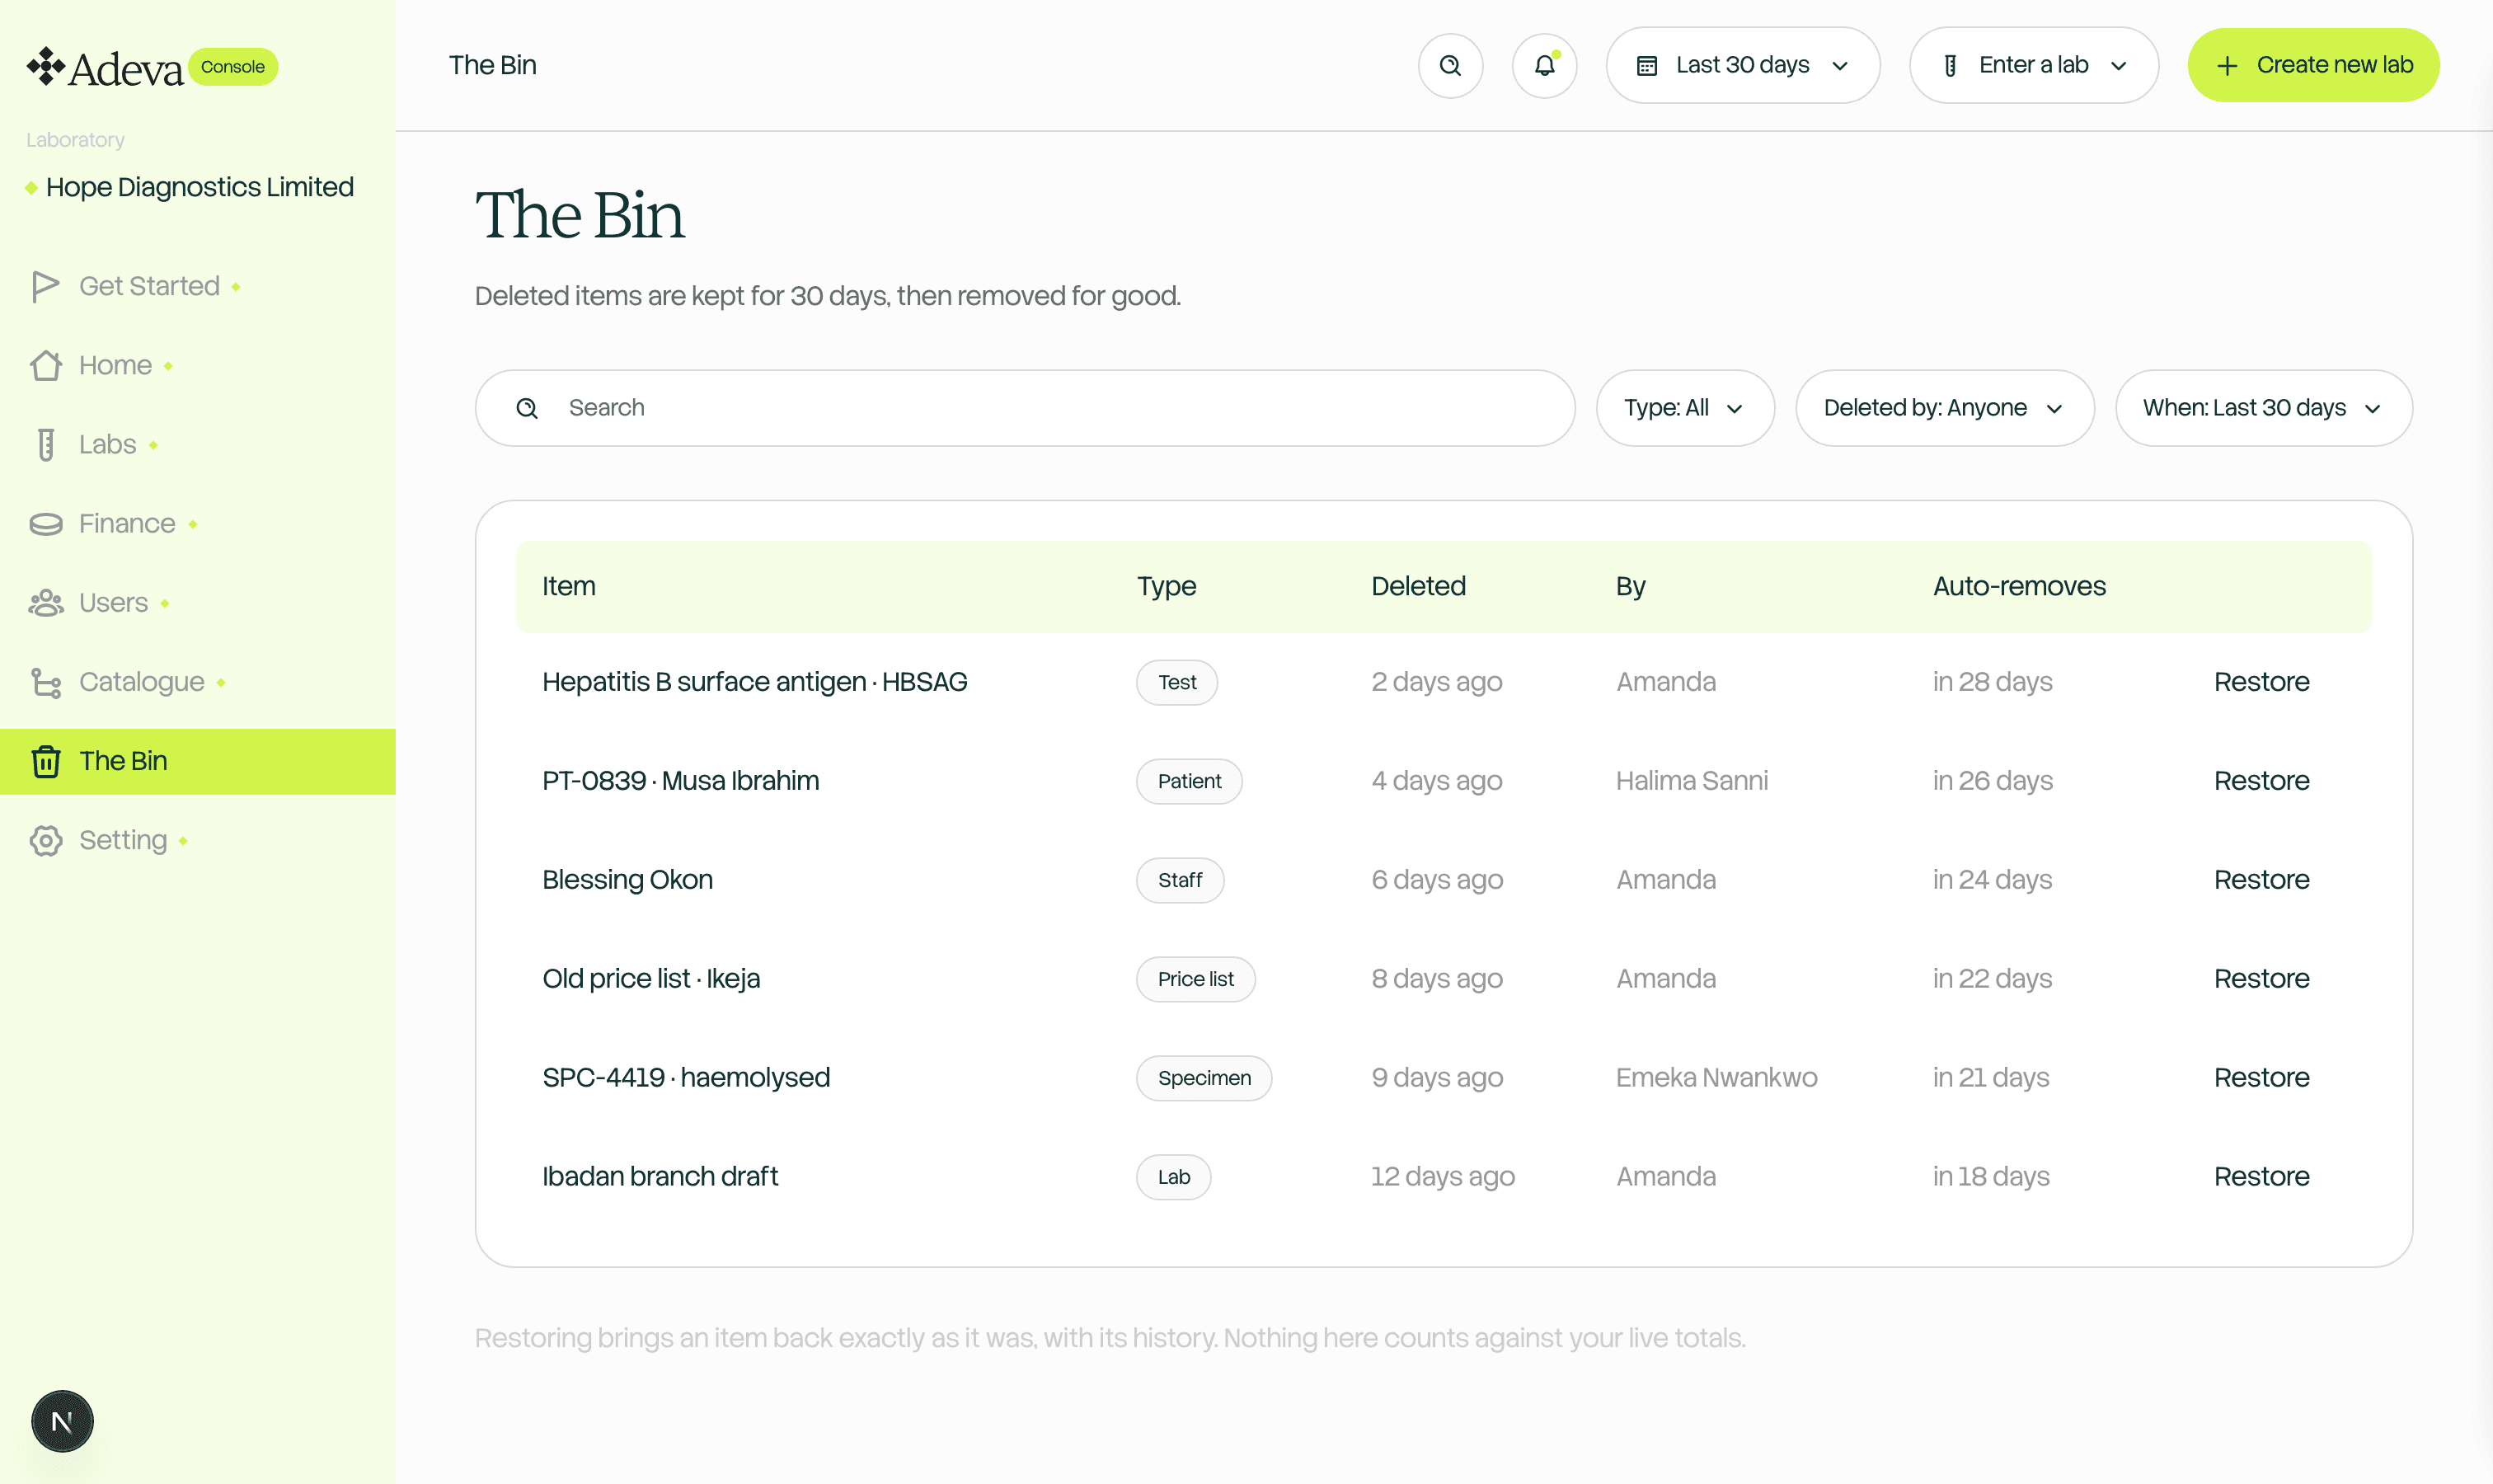Click the Adeva logo icon
Screen dimensions: 2493x1484
pyautogui.click(x=45, y=66)
